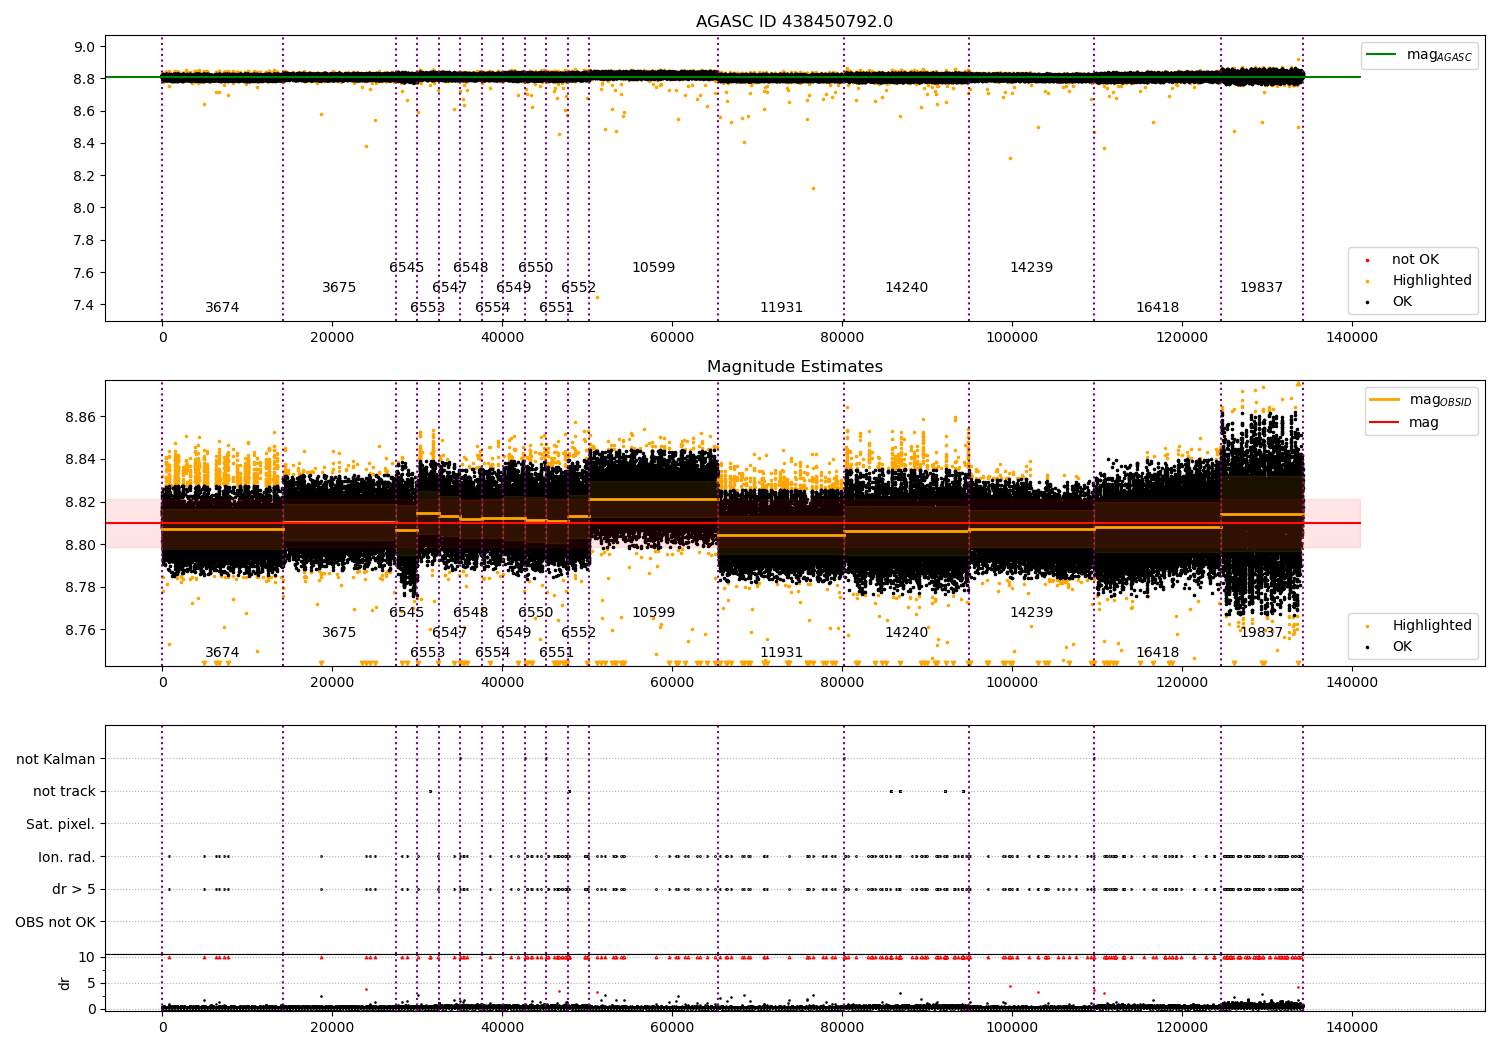Image resolution: width=1500 pixels, height=1050 pixels.
Task: Click the 'dr > 5' row label
Action: pyautogui.click(x=74, y=889)
